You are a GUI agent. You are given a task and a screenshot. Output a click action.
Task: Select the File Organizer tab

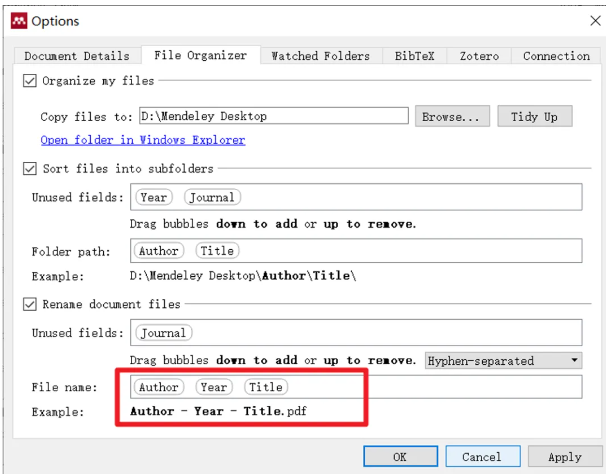(x=200, y=55)
